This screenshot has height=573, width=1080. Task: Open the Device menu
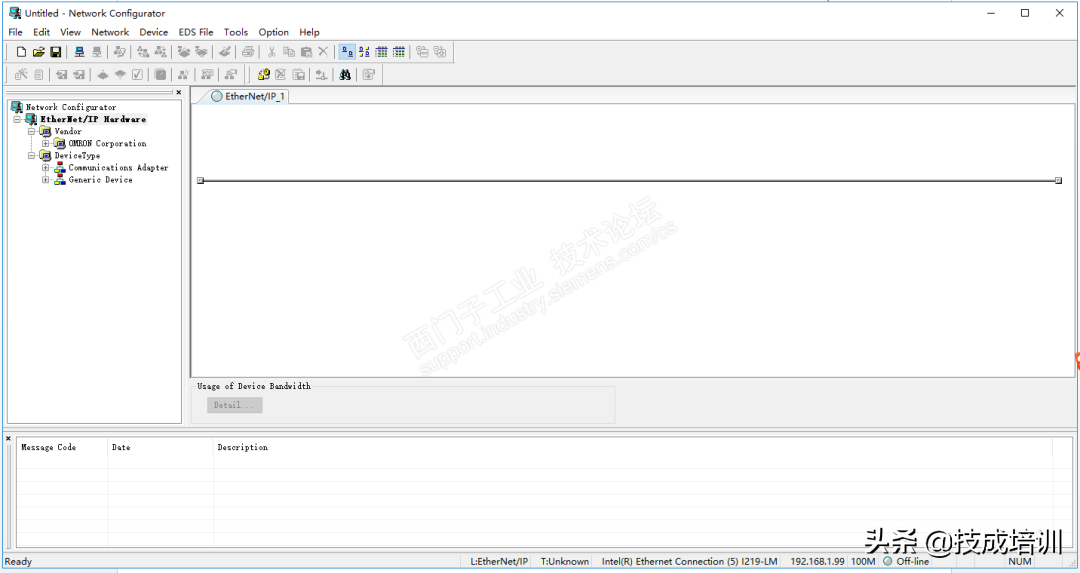tap(154, 32)
